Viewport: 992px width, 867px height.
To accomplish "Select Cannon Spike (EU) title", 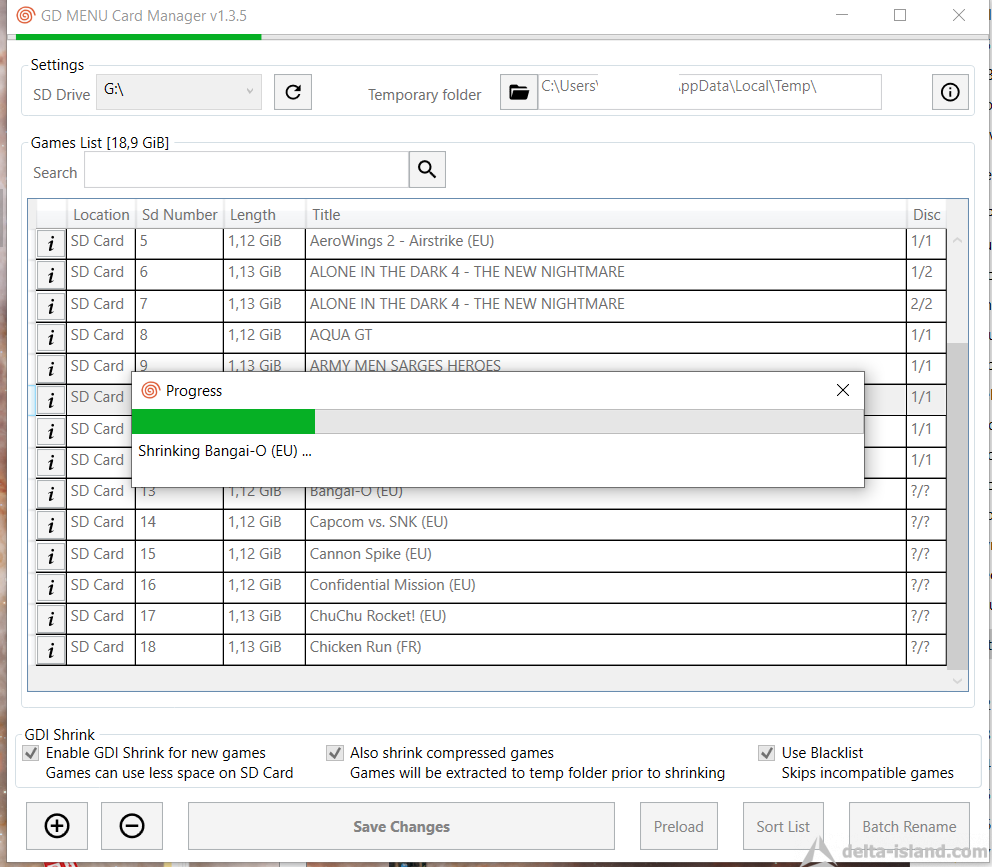I will point(371,554).
